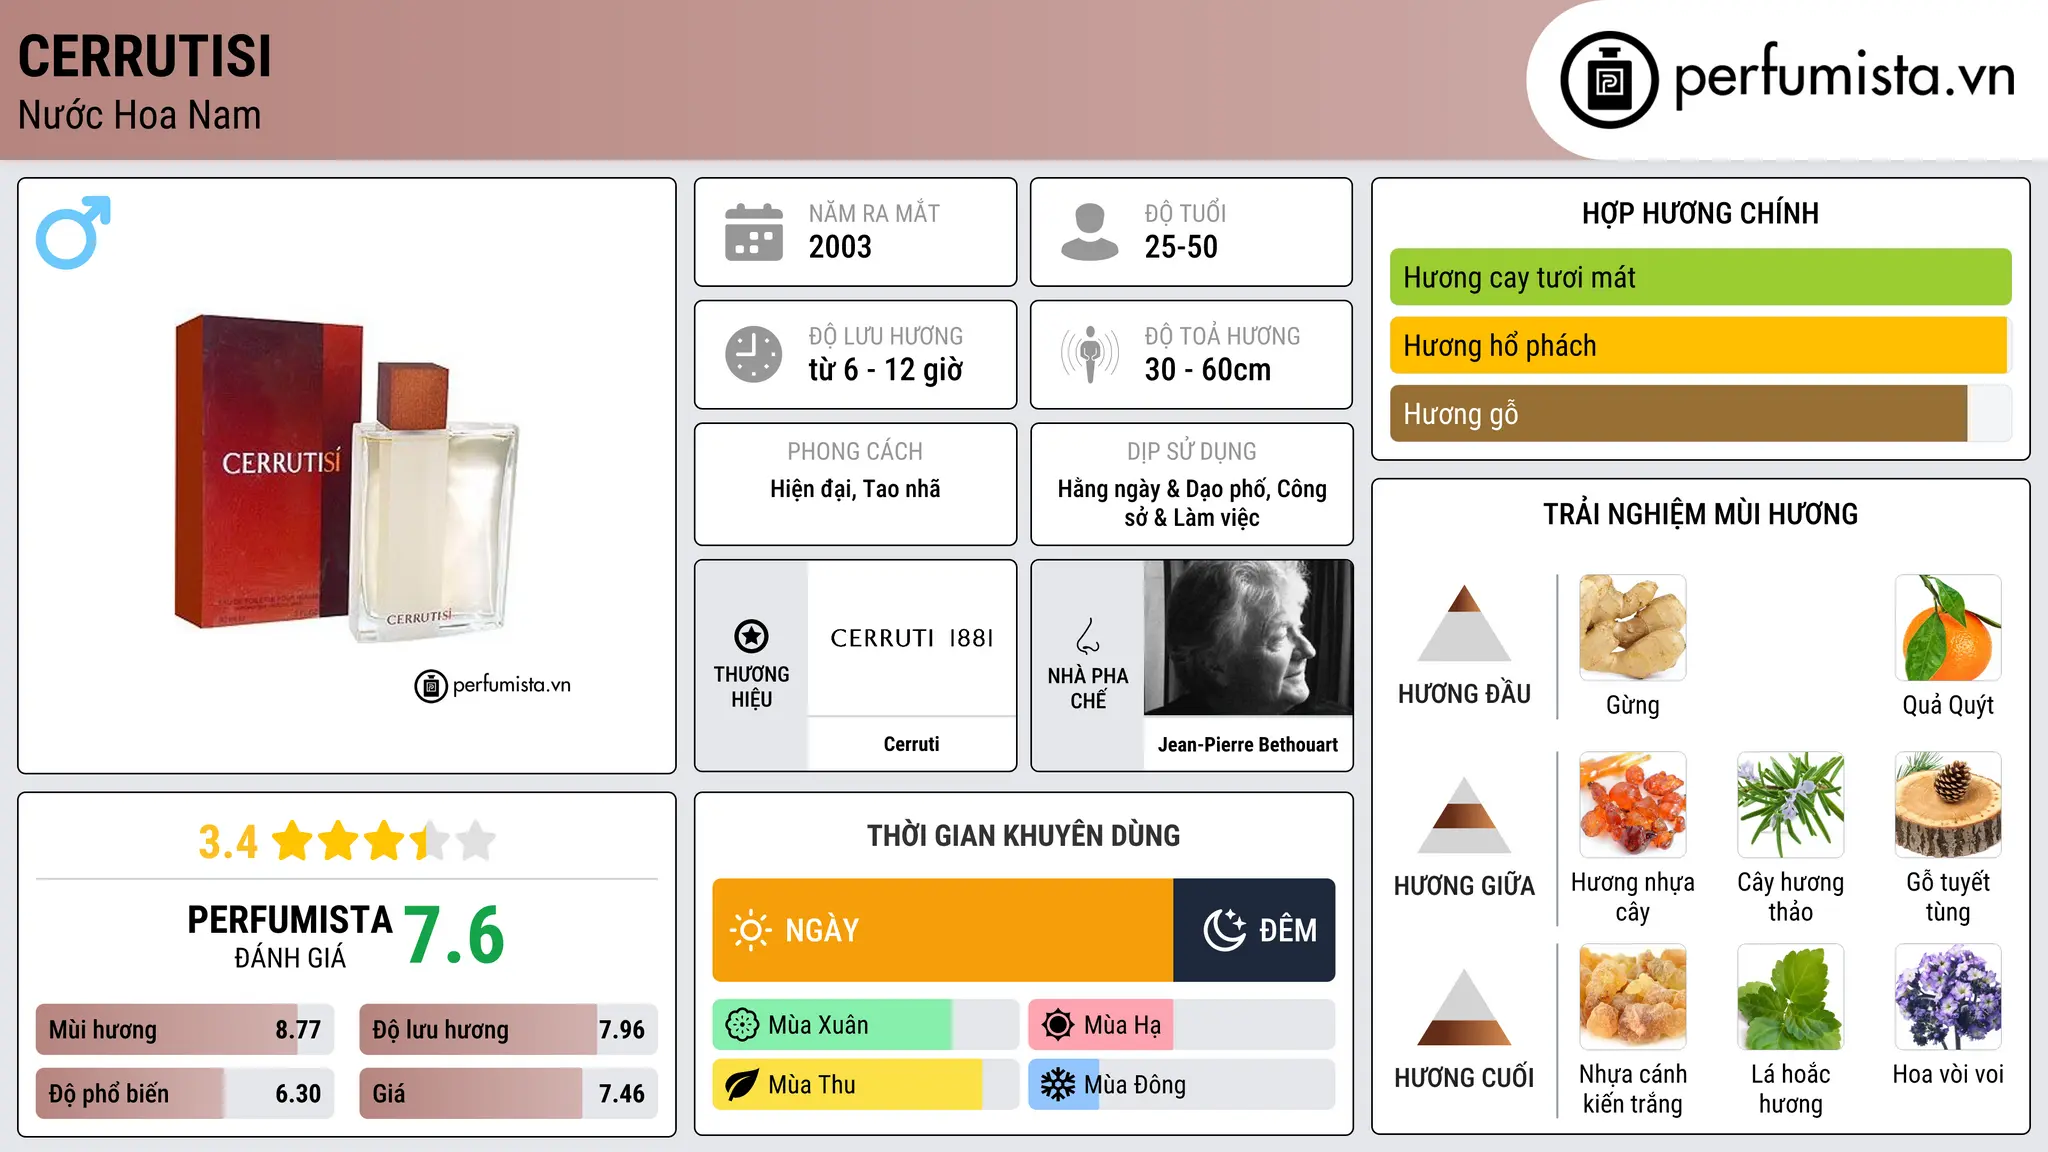2048x1152 pixels.
Task: Click the Độ phổ biến 6.30 score bar
Action: pos(185,1093)
